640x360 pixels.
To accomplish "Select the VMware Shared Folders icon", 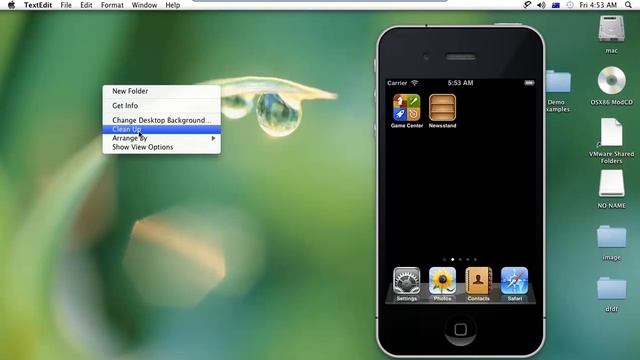I will click(611, 132).
